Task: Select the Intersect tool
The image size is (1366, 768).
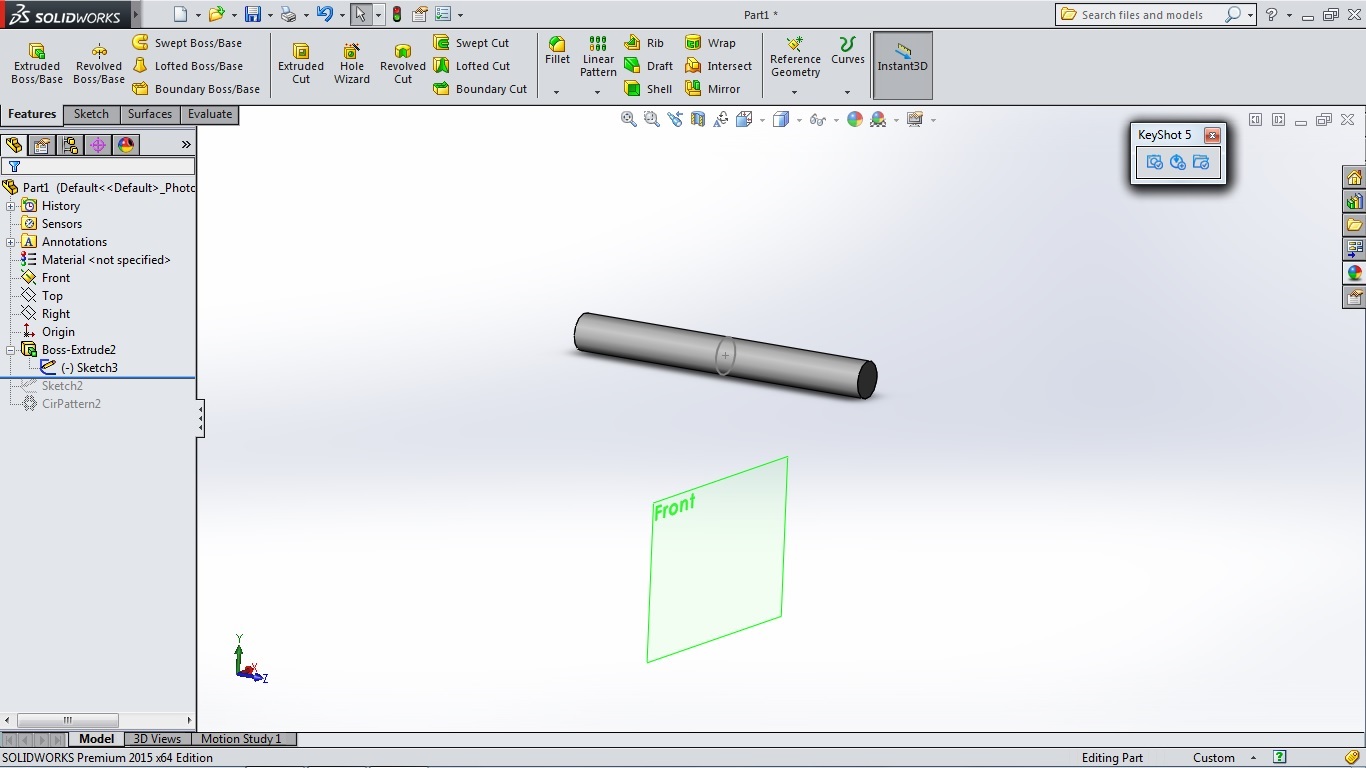Action: [718, 66]
